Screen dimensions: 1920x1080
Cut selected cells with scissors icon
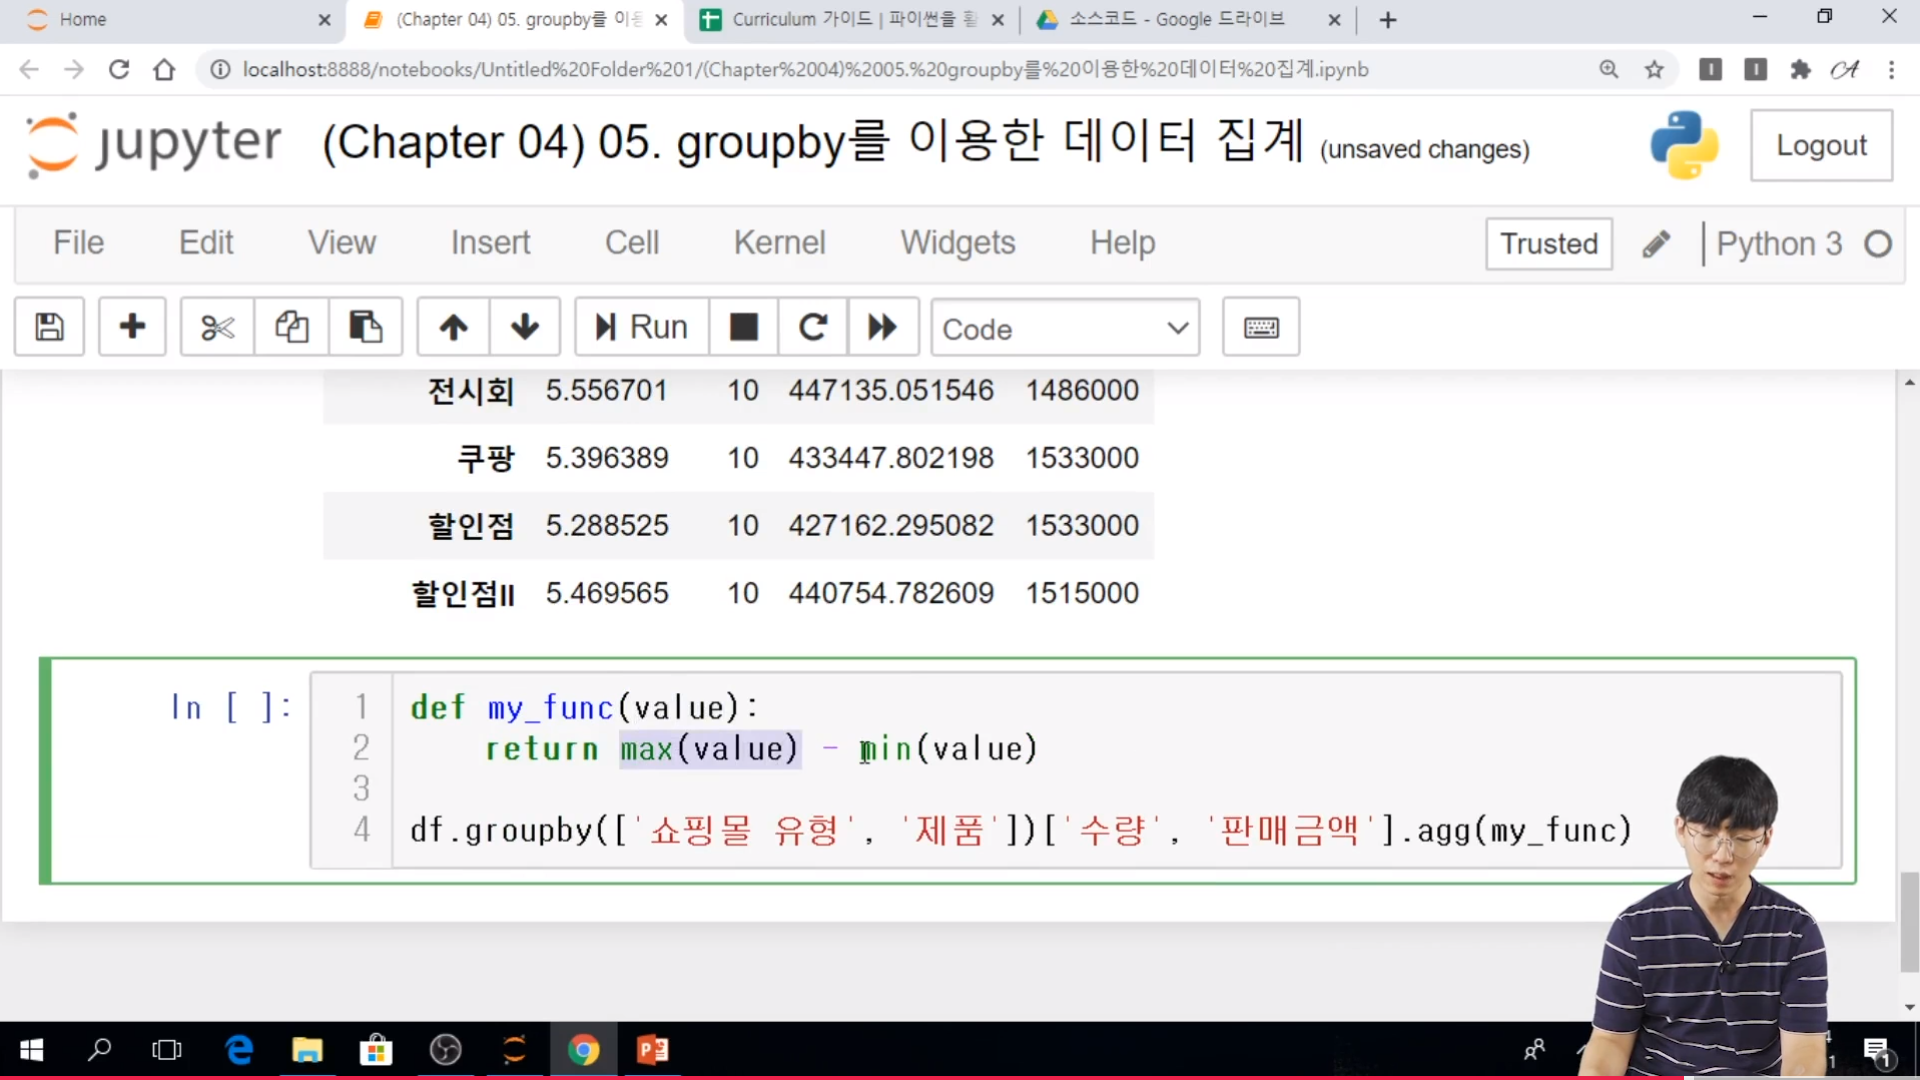point(217,327)
